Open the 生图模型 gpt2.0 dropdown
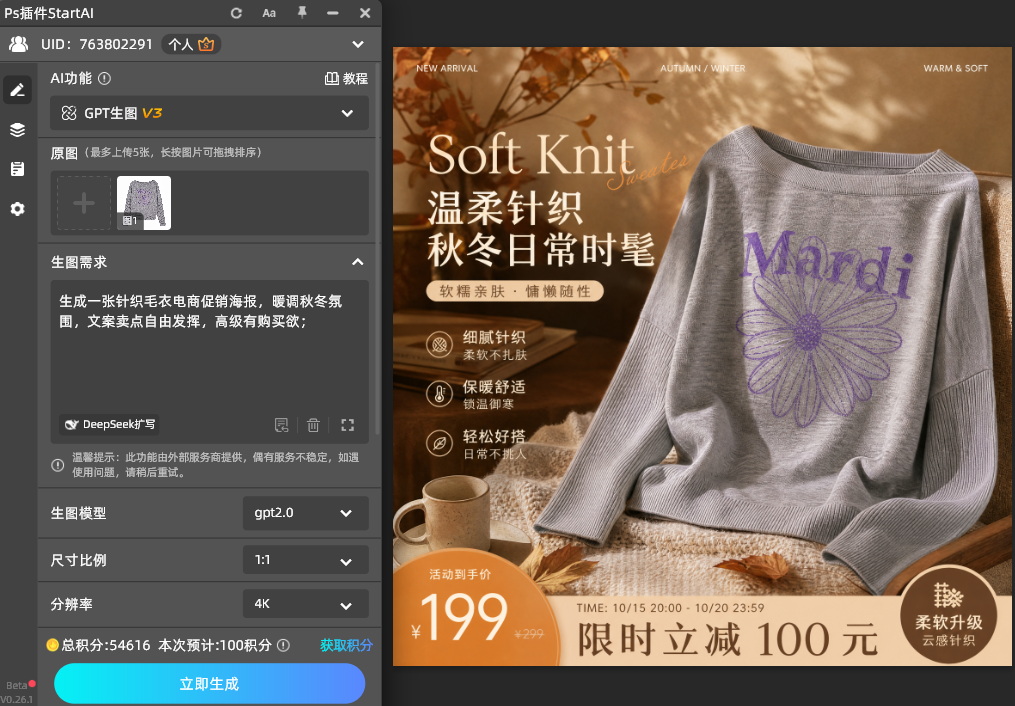Viewport: 1015px width, 706px height. click(x=306, y=513)
